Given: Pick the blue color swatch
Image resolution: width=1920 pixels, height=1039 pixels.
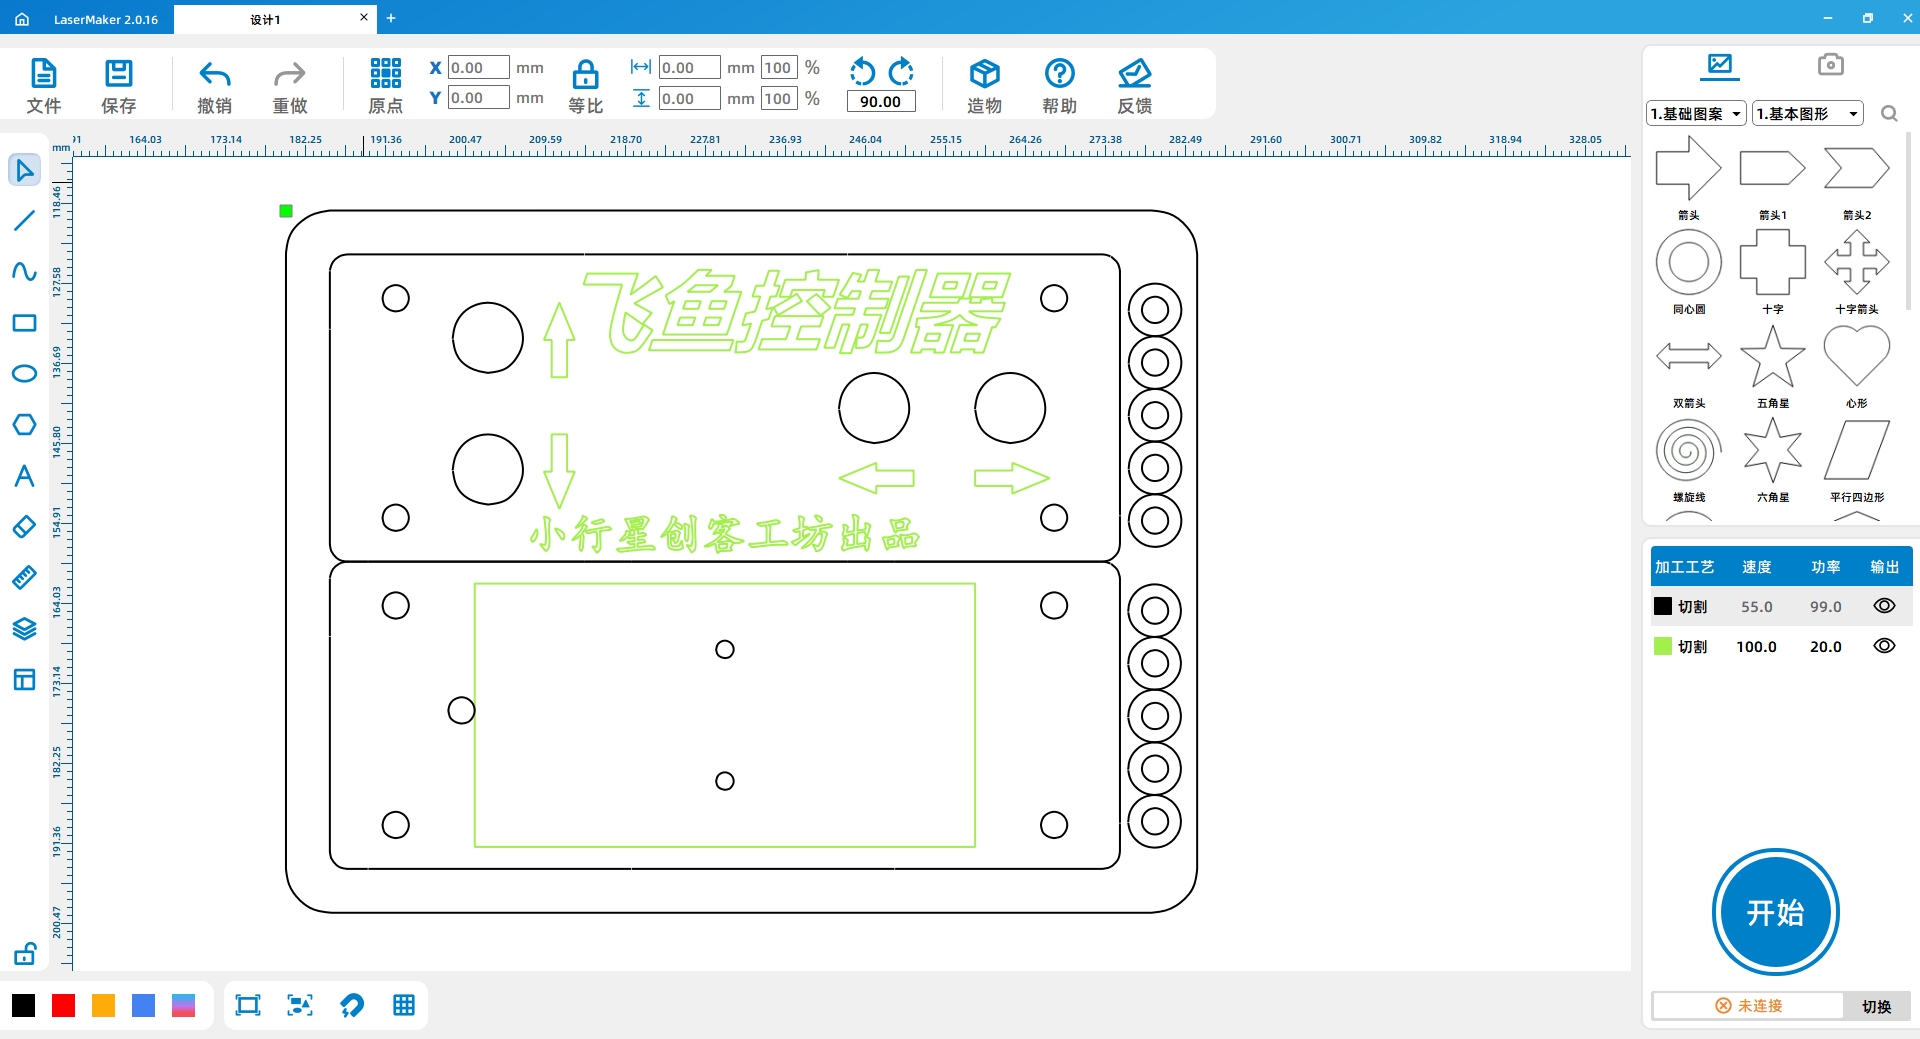Looking at the screenshot, I should pos(144,1005).
